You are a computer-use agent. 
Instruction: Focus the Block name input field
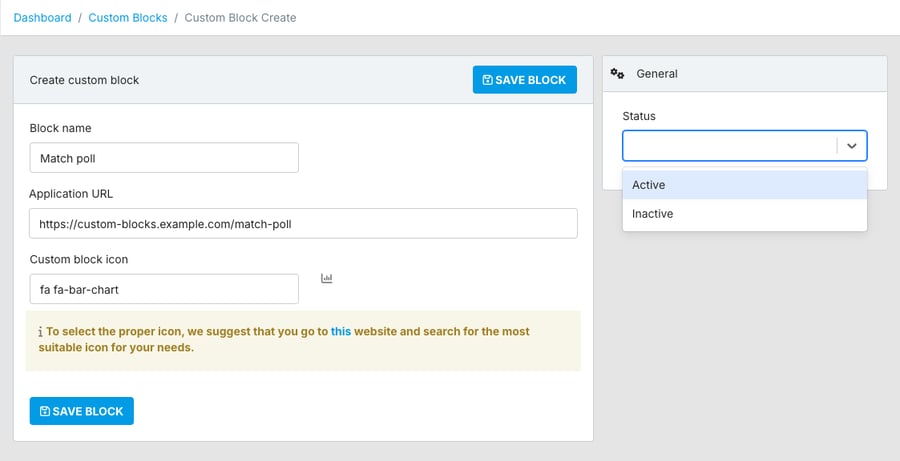click(164, 158)
